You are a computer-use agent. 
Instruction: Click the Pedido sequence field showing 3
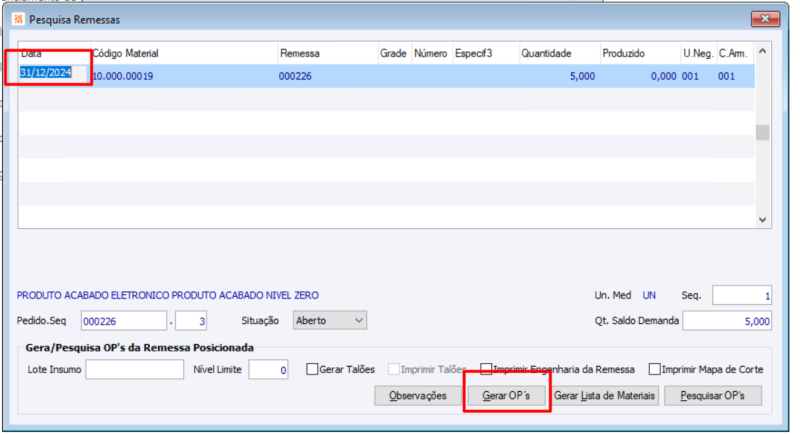click(191, 321)
